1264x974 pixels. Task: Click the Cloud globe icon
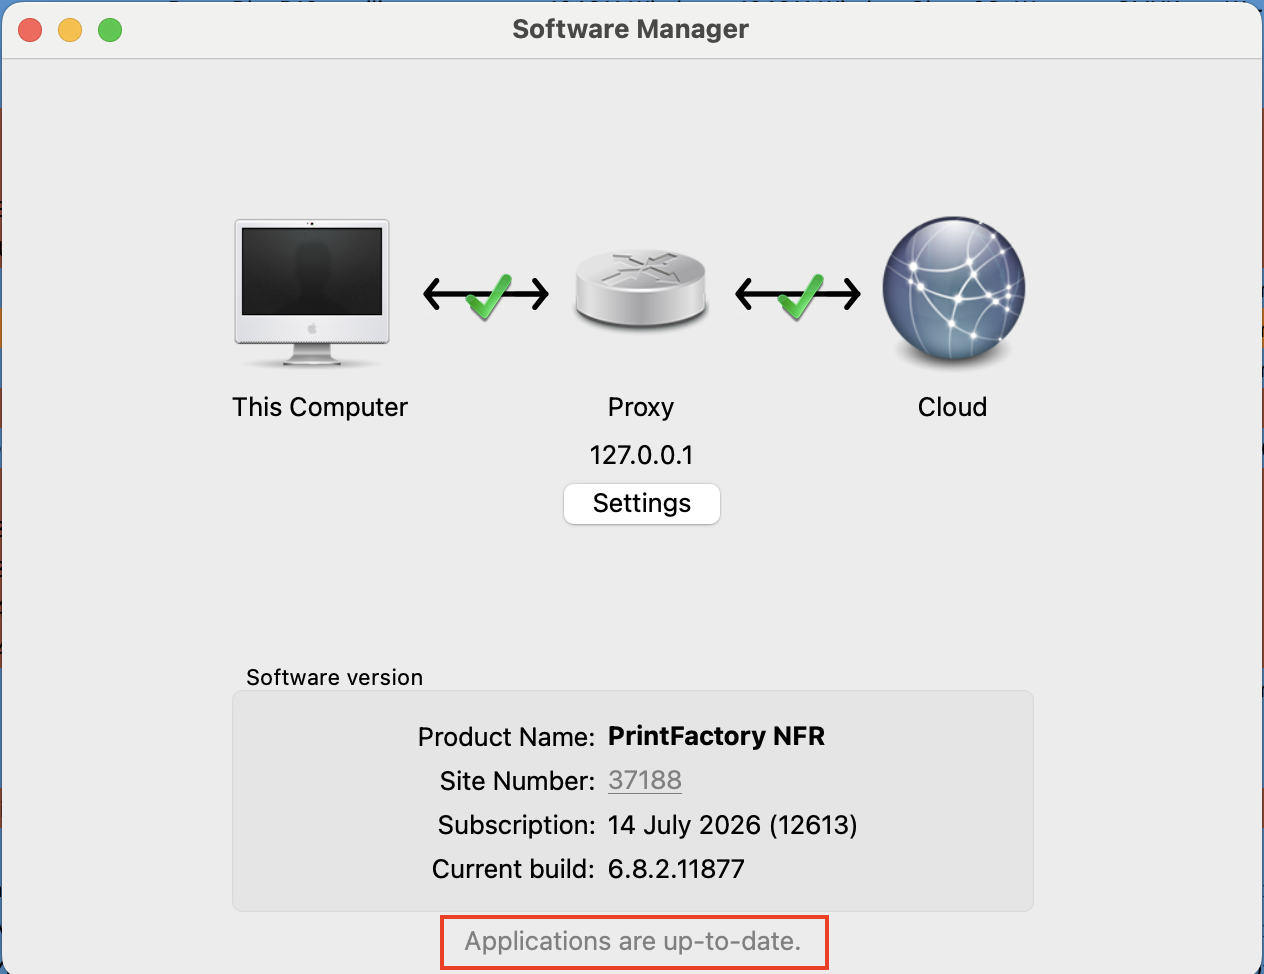[953, 289]
